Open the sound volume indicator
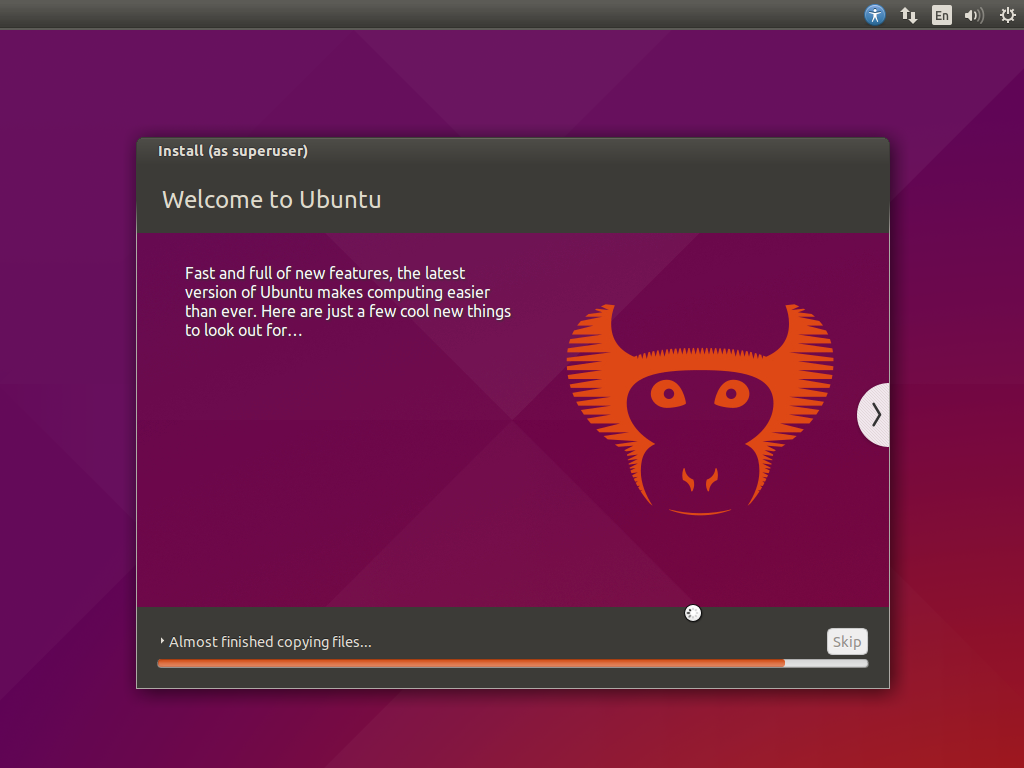This screenshot has height=768, width=1024. (x=974, y=15)
